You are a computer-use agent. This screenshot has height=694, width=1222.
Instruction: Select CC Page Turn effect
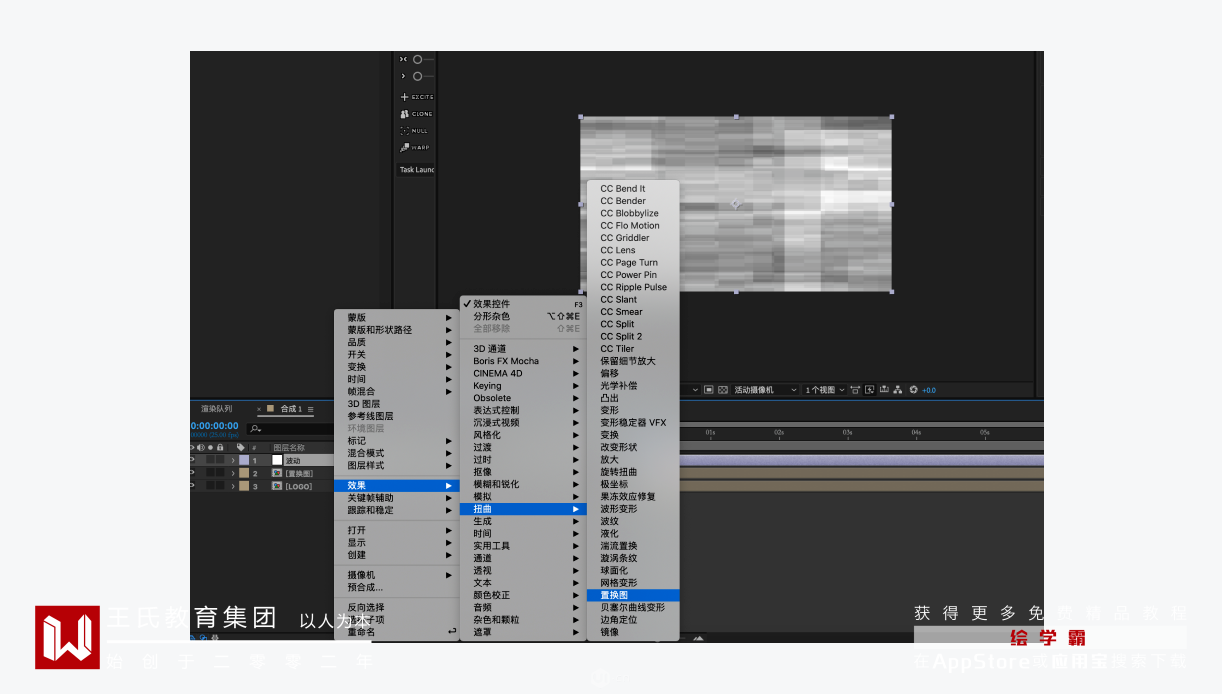pyautogui.click(x=633, y=262)
